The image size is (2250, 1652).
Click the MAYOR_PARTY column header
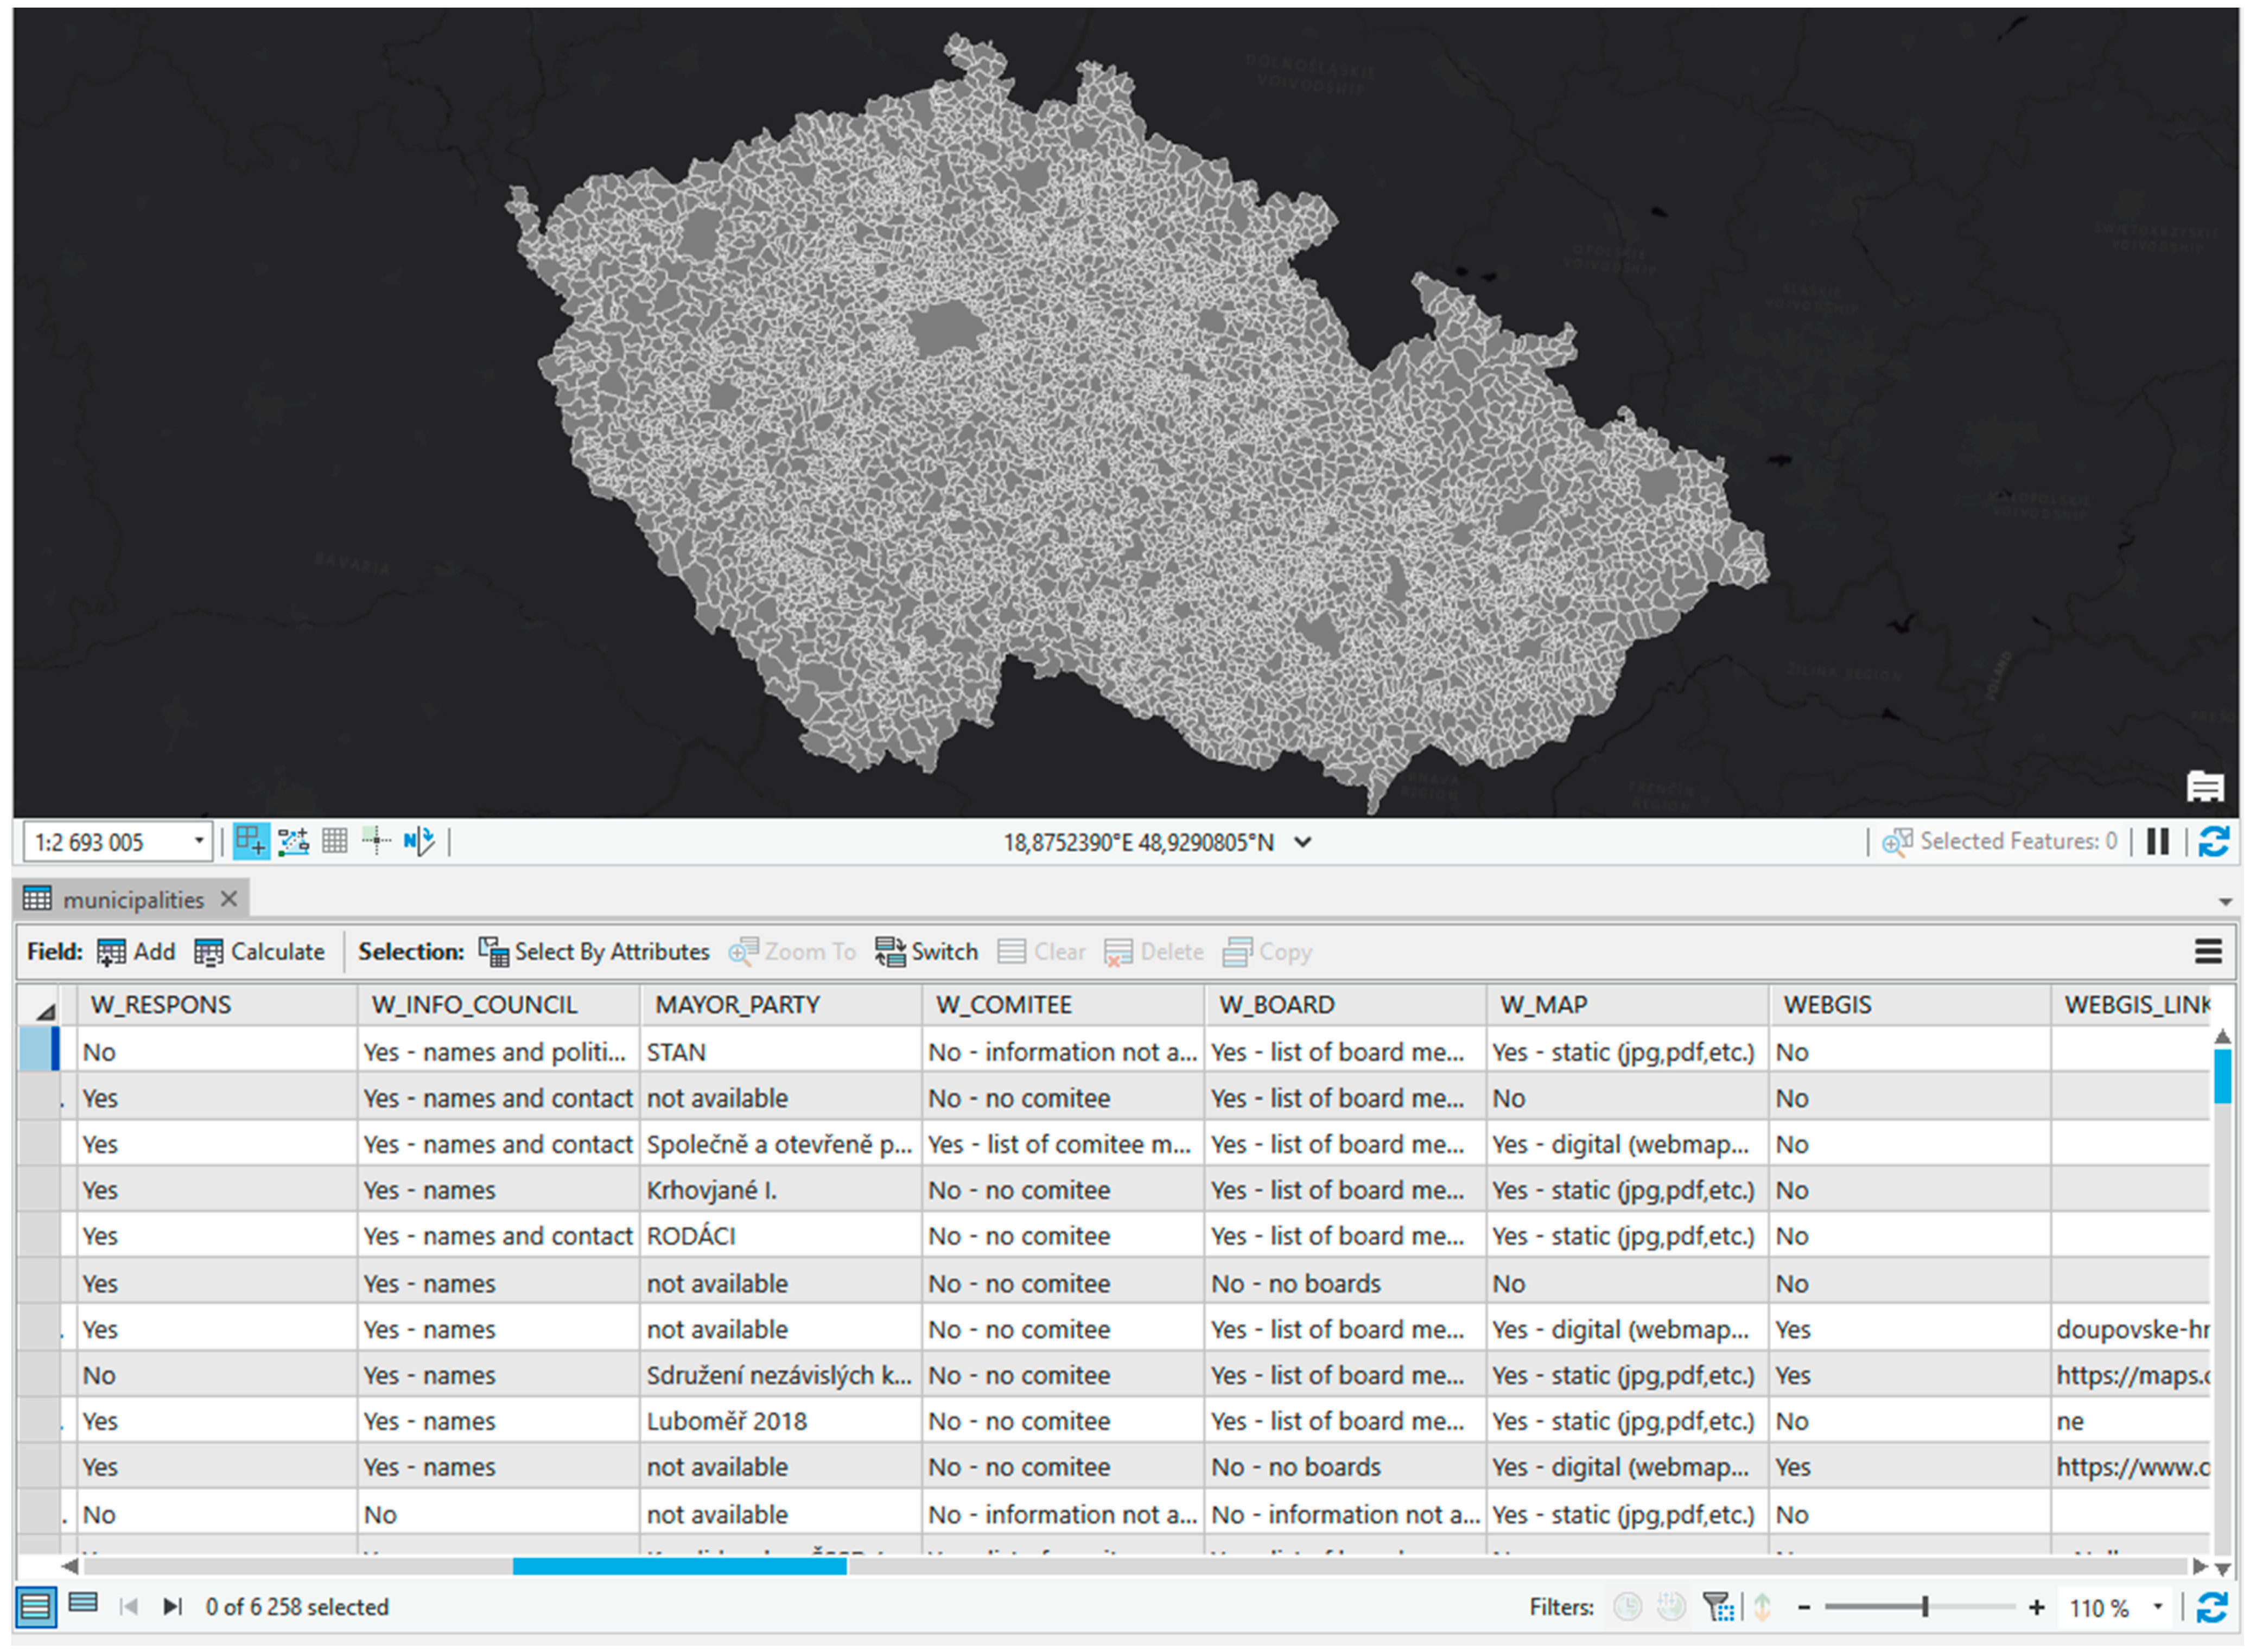(737, 1005)
